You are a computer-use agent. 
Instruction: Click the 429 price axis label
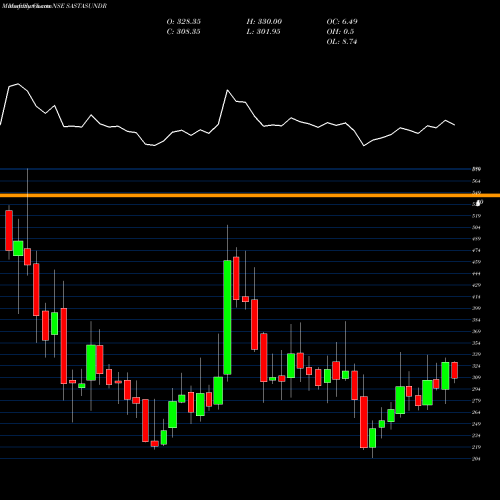476,285
